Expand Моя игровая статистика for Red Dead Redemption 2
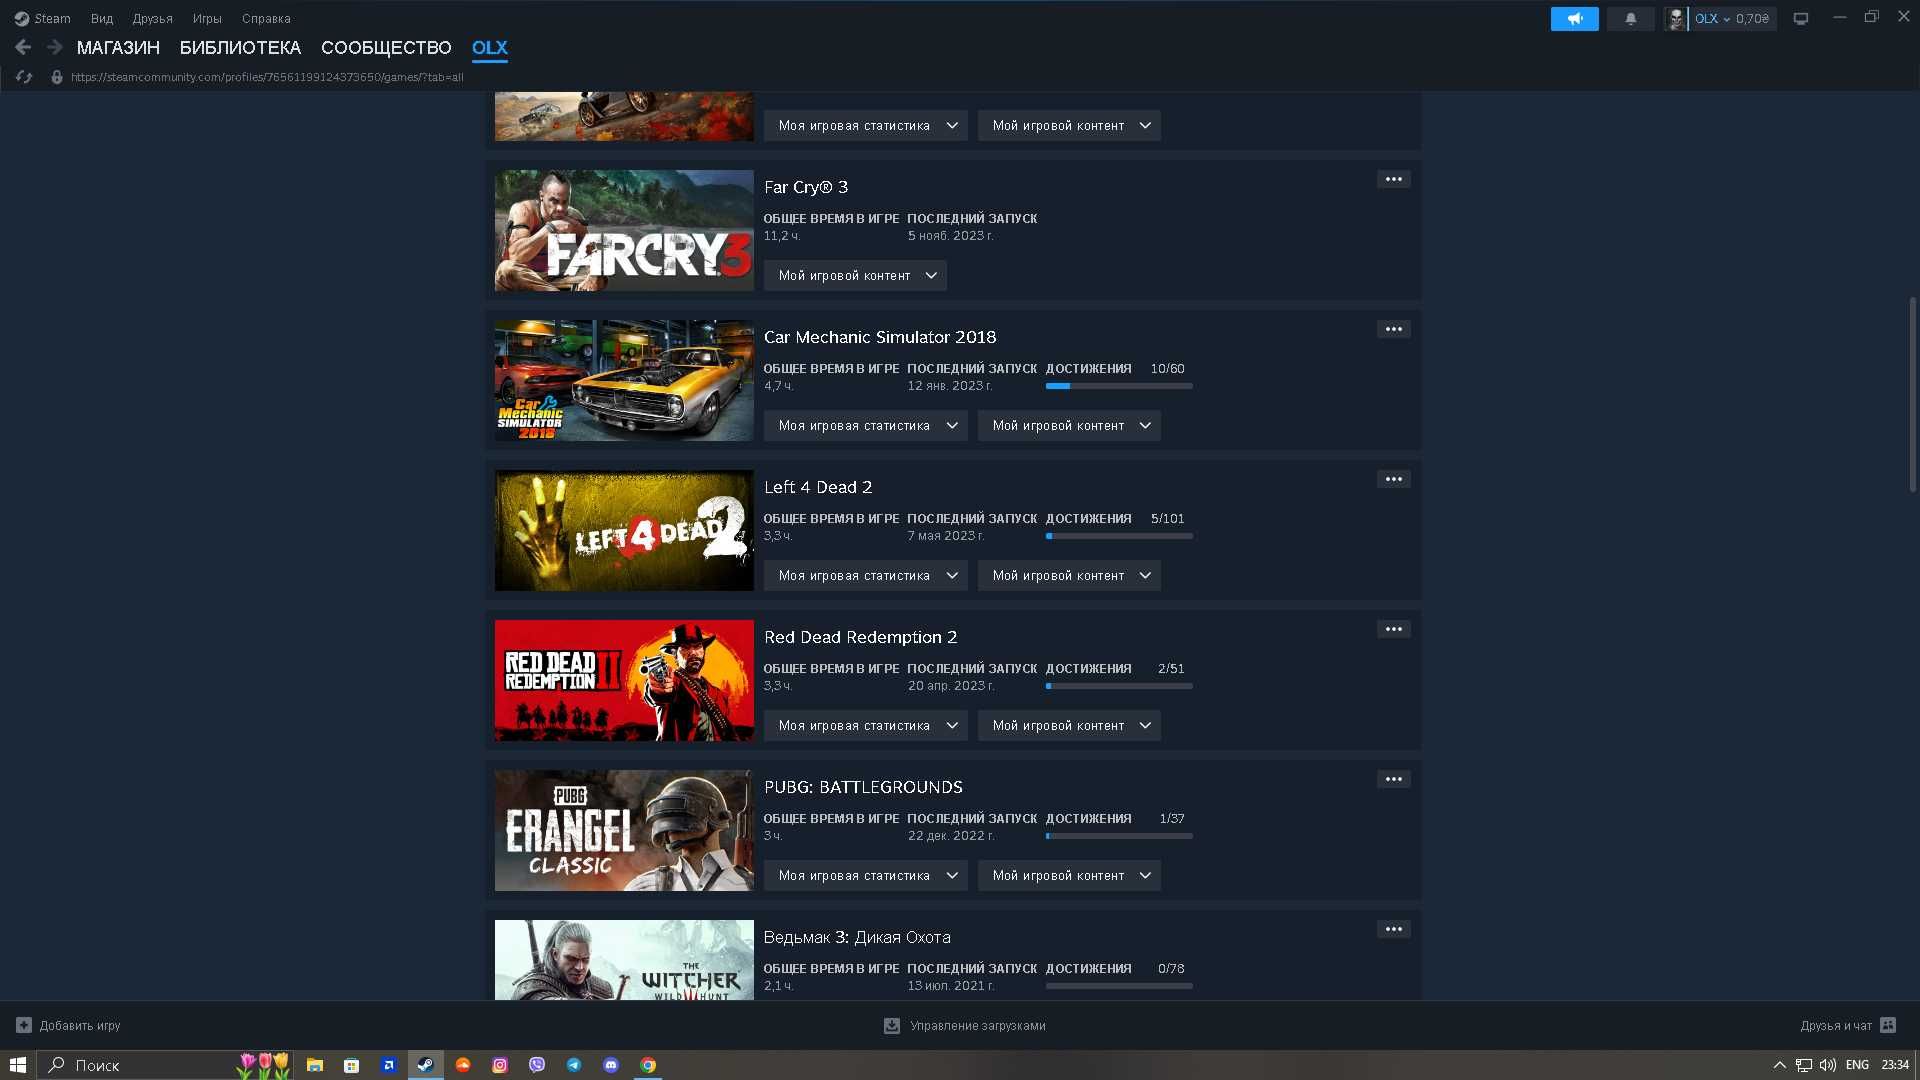1920x1080 pixels. [865, 725]
